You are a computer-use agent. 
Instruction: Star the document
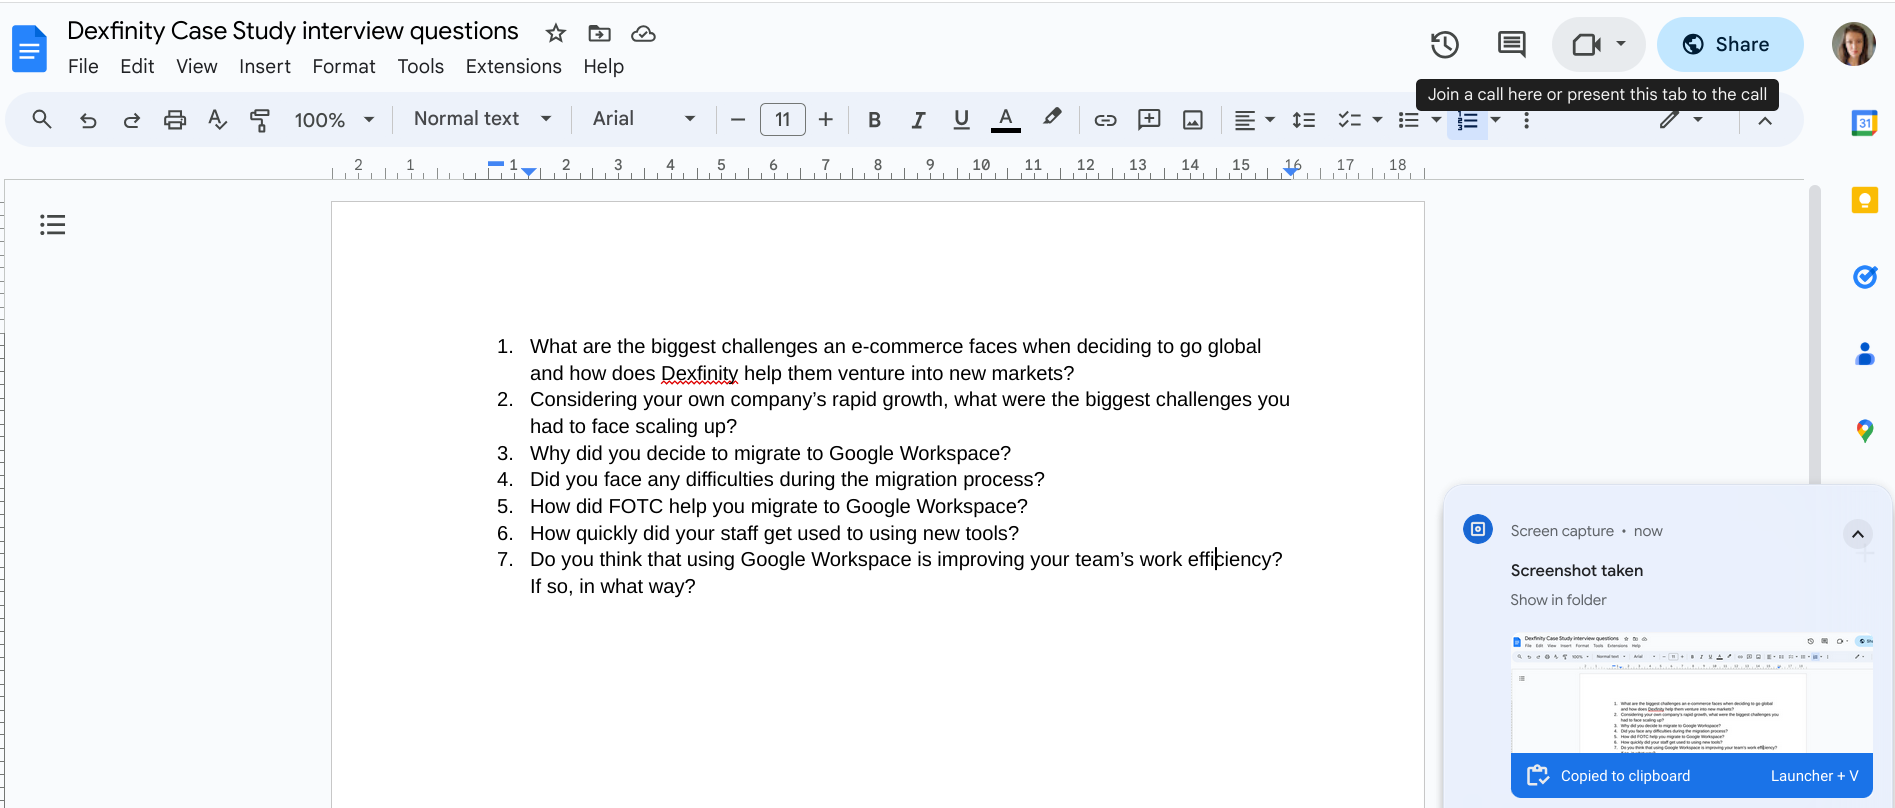pos(556,33)
